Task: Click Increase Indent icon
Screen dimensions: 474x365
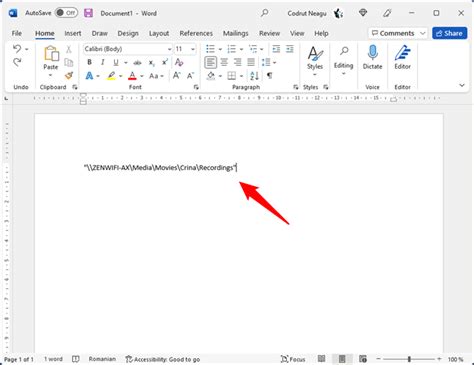Action: coord(290,49)
